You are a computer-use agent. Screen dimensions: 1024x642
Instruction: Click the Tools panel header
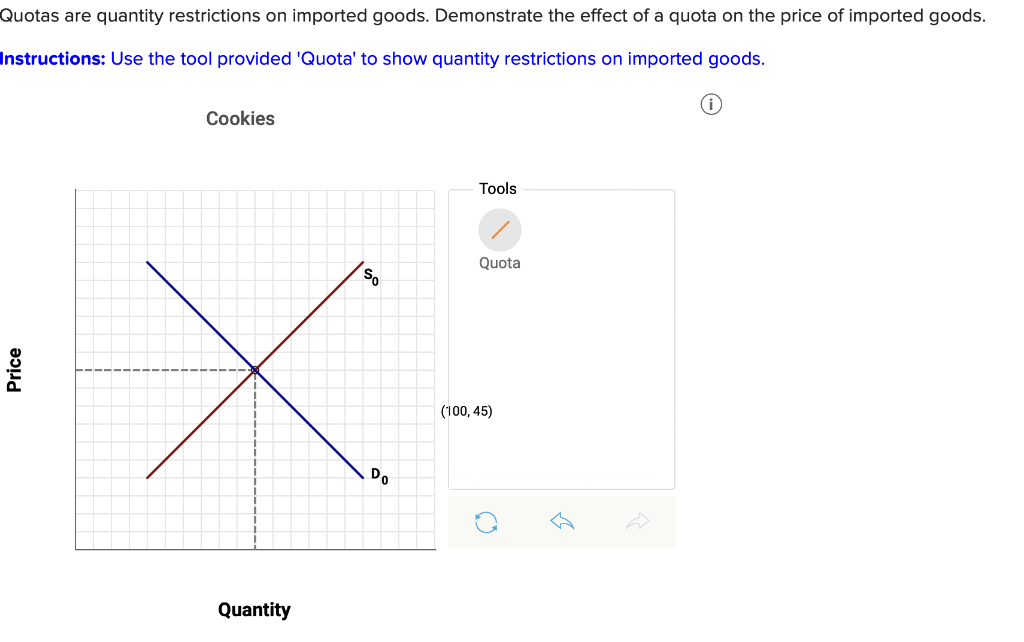(x=498, y=188)
